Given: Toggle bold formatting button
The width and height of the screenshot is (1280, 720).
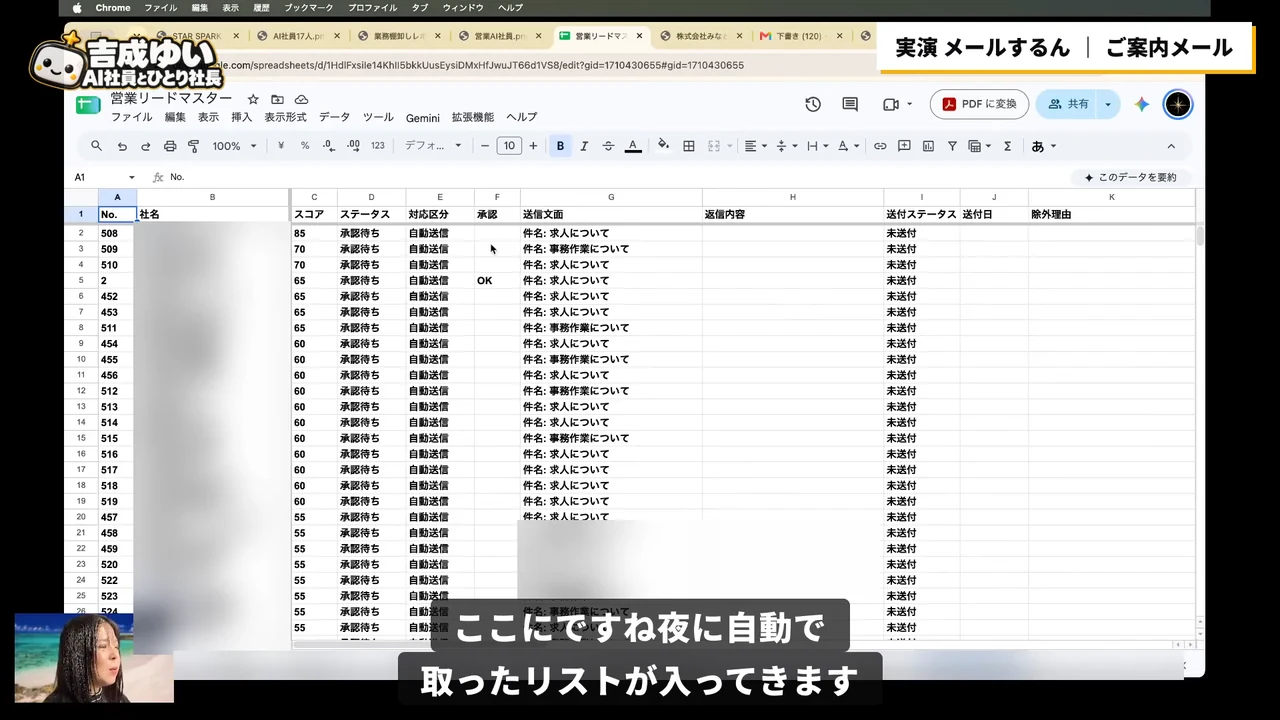Looking at the screenshot, I should pos(560,146).
